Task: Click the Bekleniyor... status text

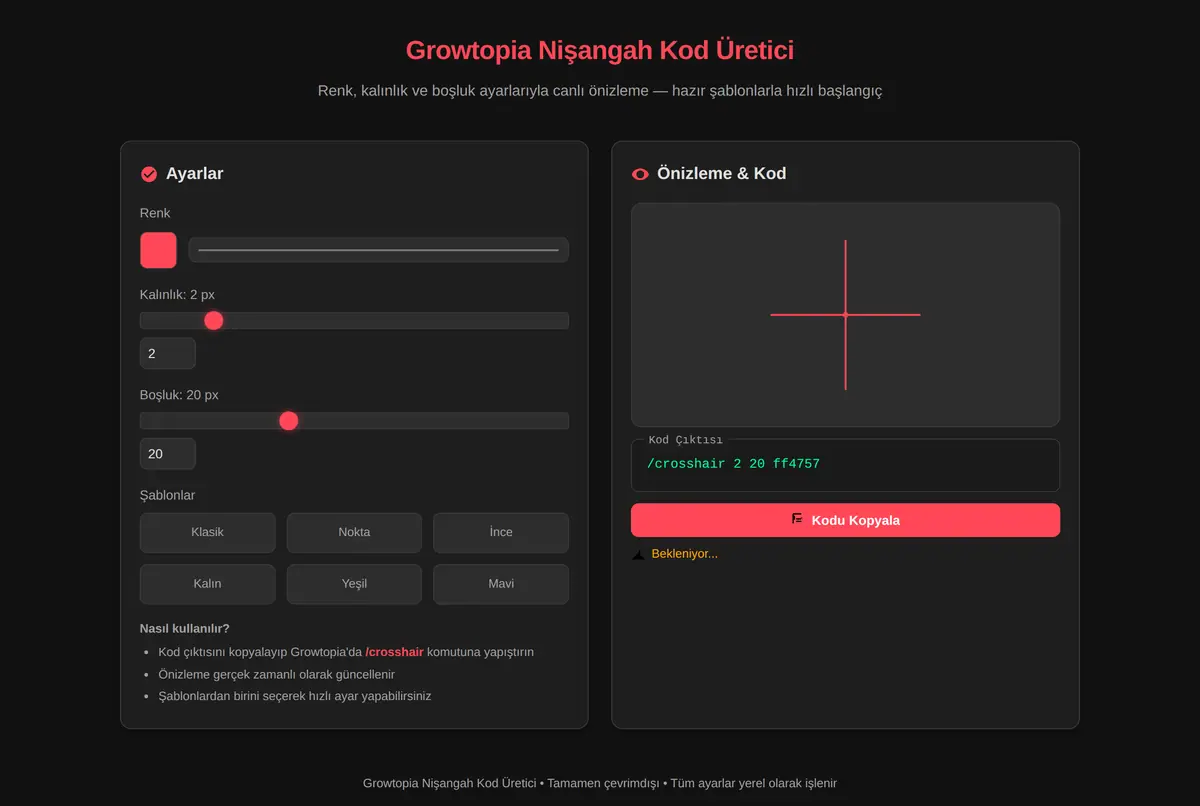Action: pyautogui.click(x=684, y=554)
